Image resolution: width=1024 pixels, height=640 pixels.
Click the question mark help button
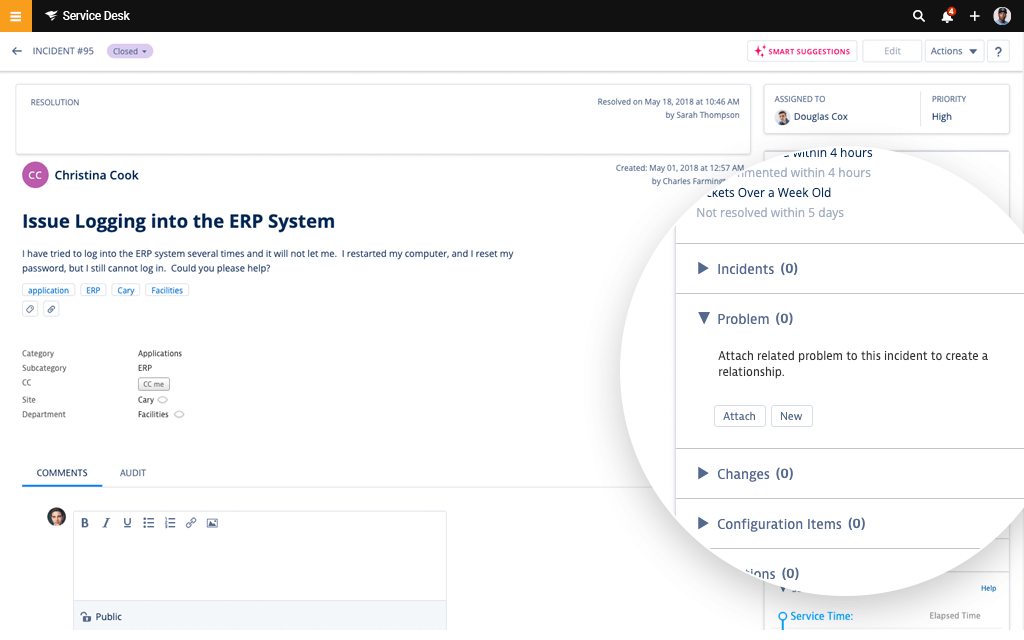[998, 51]
